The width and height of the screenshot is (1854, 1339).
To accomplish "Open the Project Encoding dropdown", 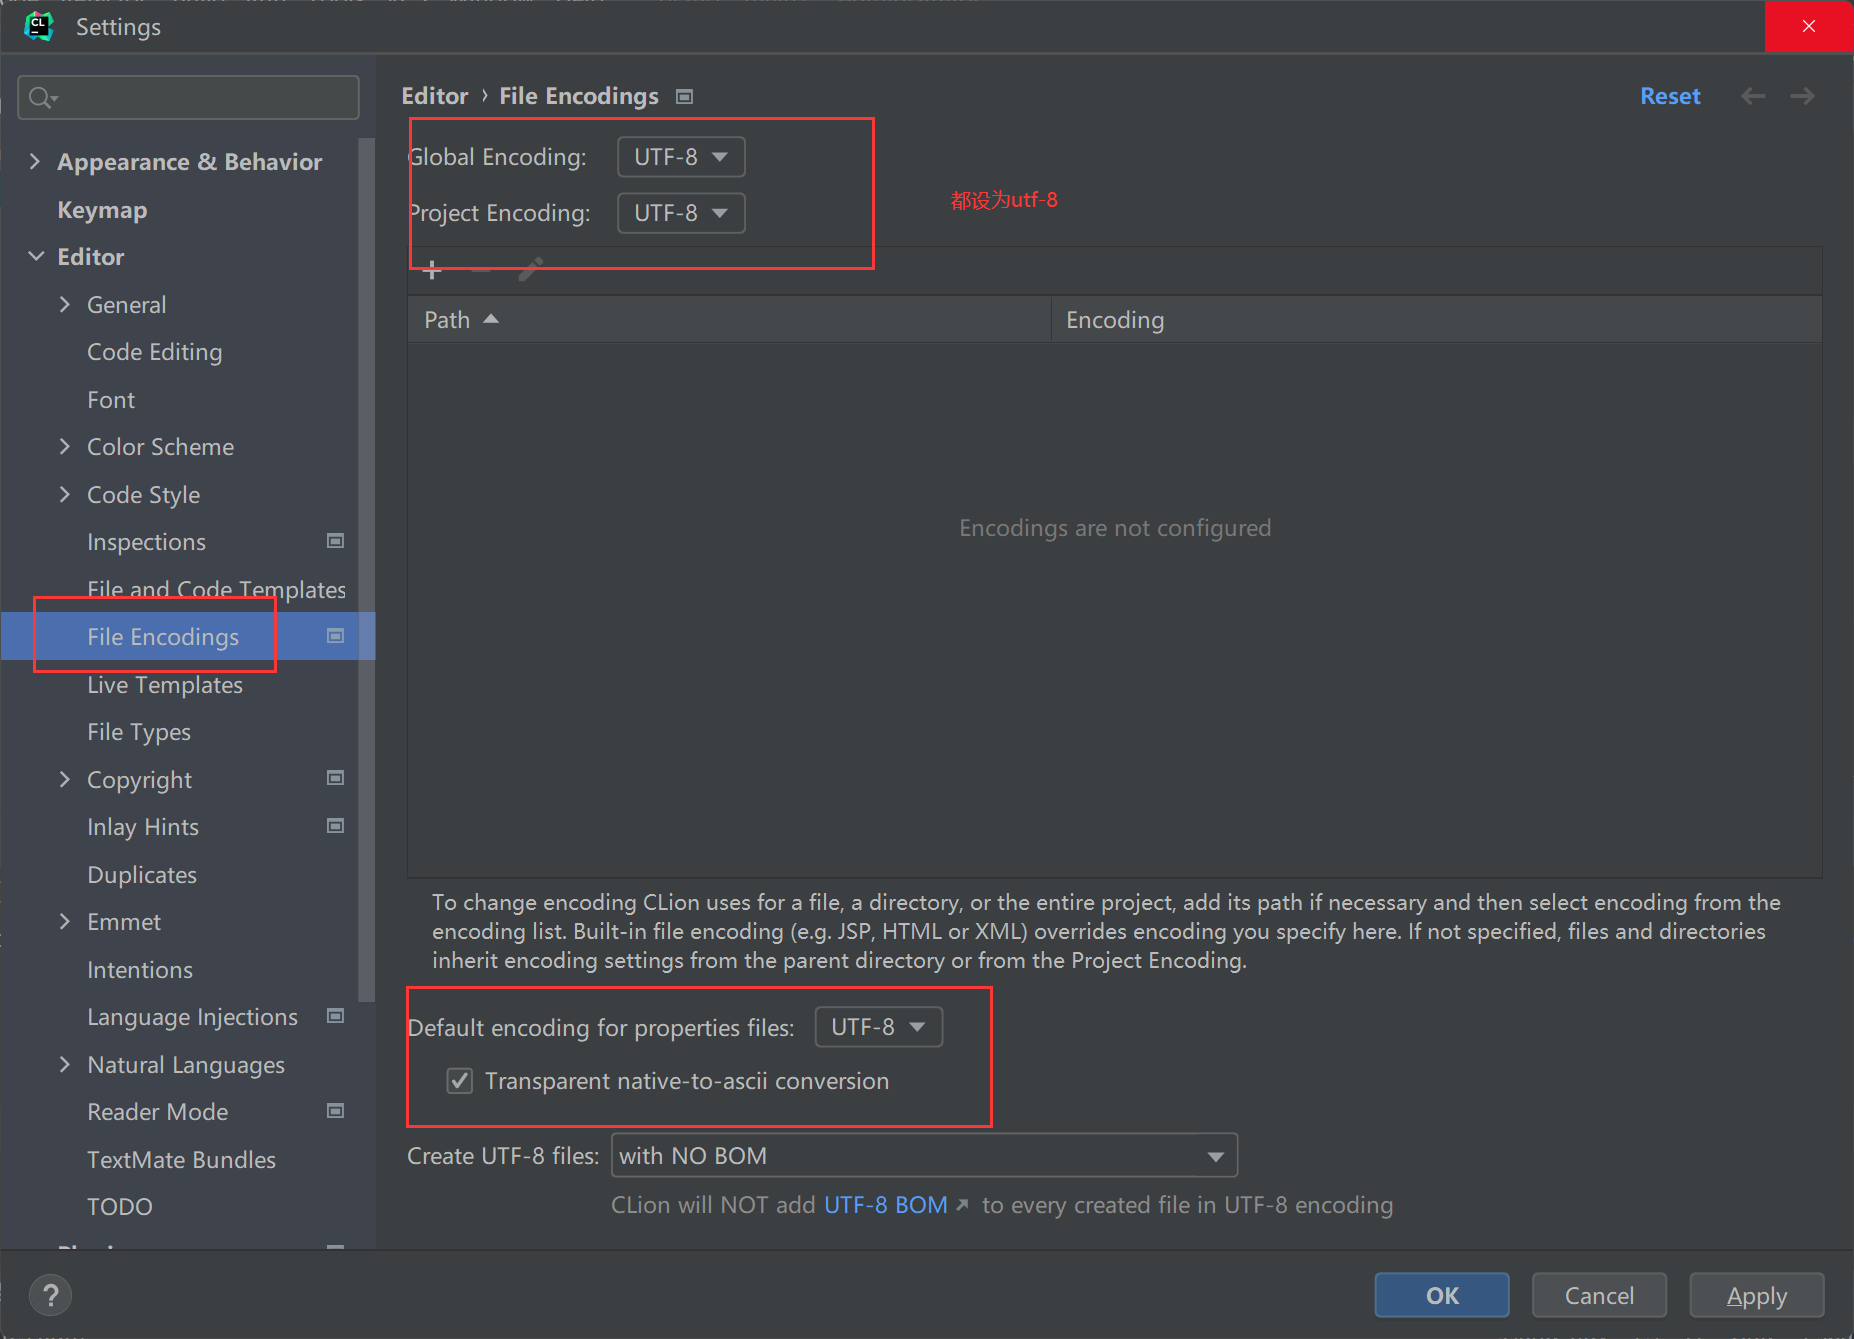I will click(681, 213).
